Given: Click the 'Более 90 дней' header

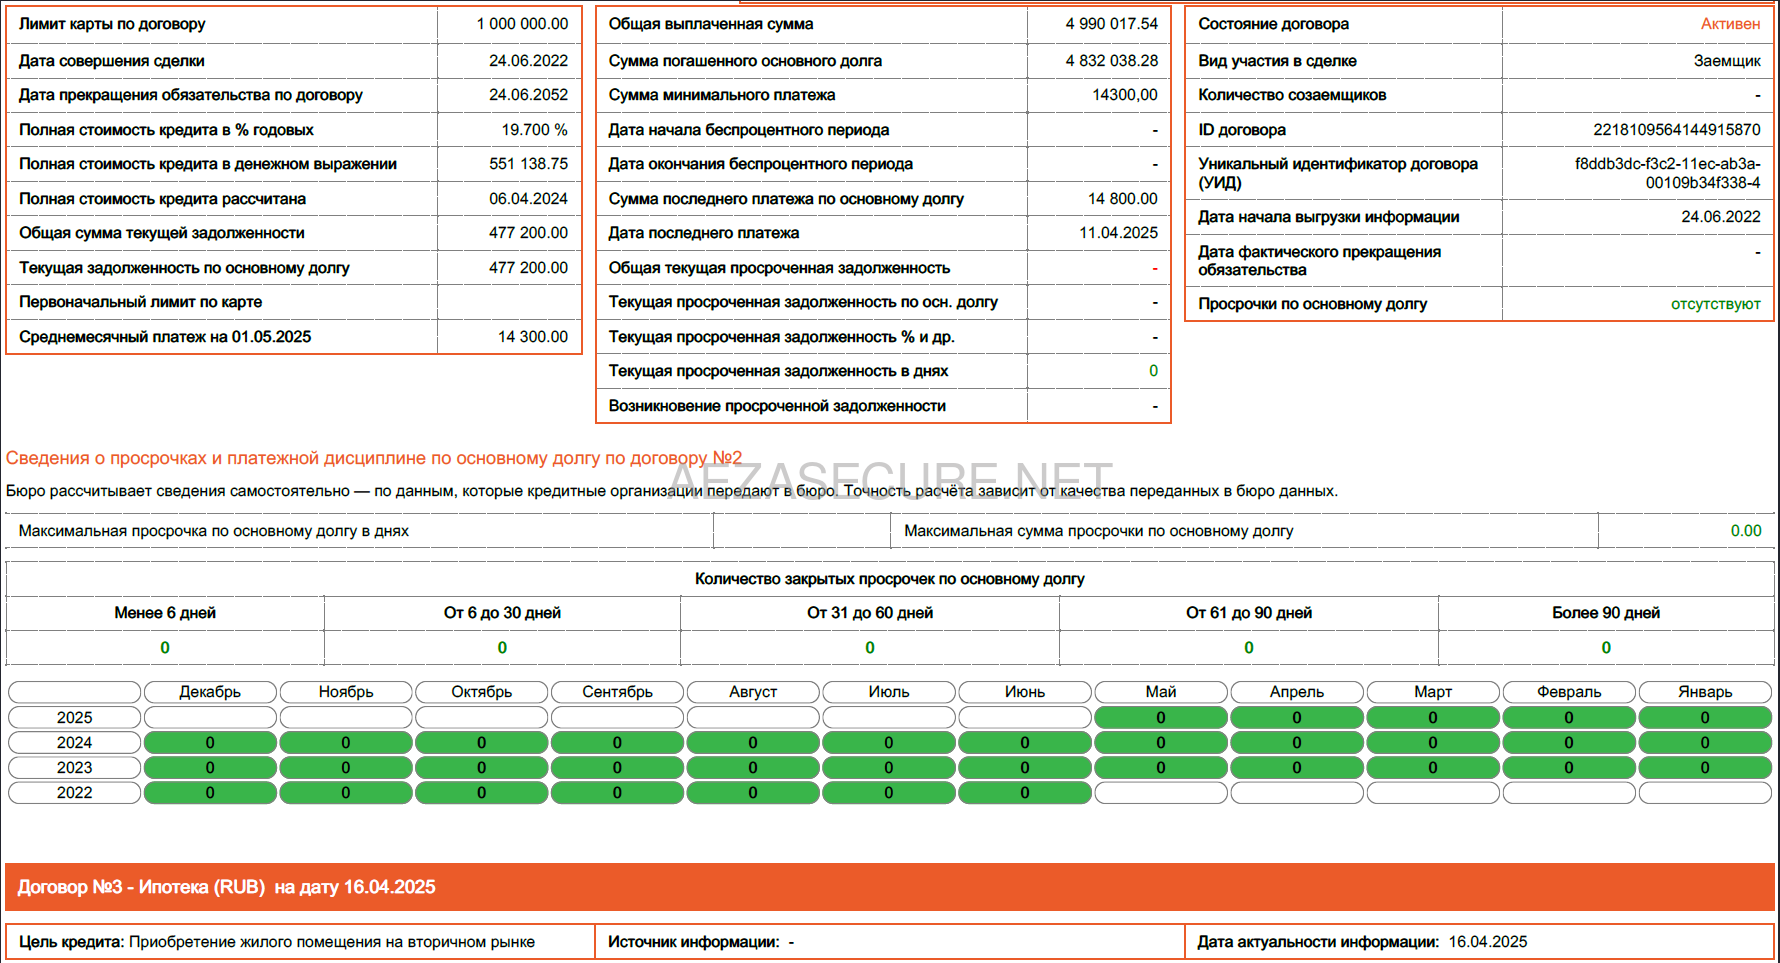Looking at the screenshot, I should (1606, 613).
